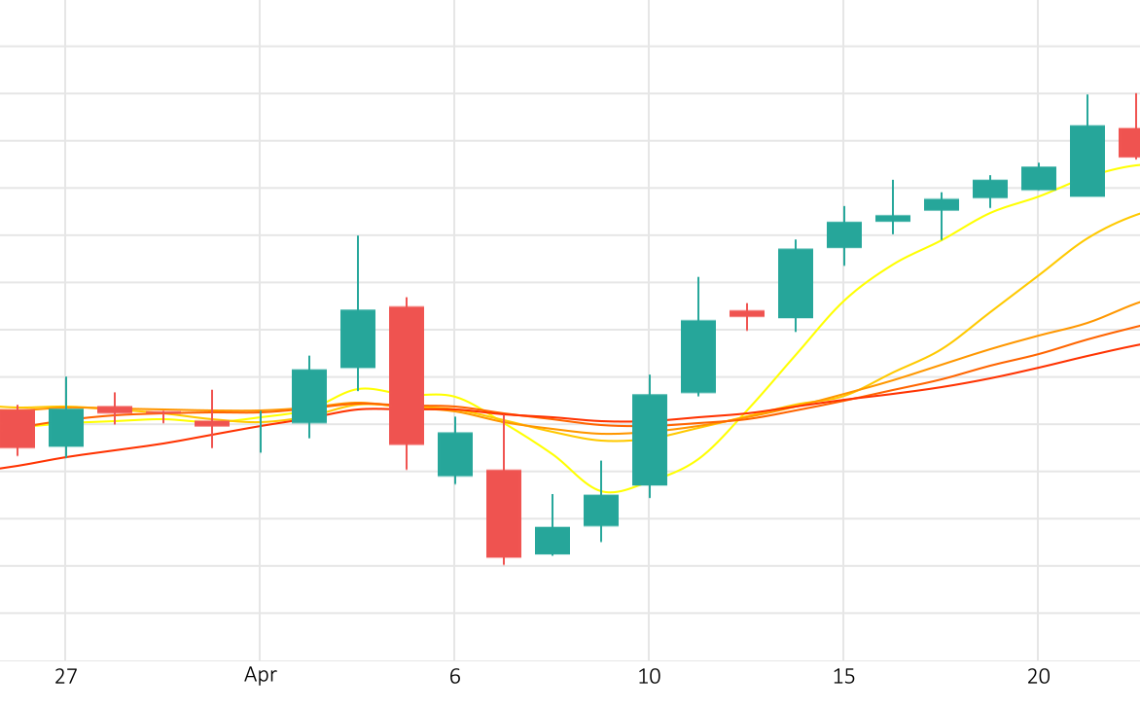Click the green candle above the 6 label
This screenshot has width=1140, height=710.
click(x=455, y=454)
